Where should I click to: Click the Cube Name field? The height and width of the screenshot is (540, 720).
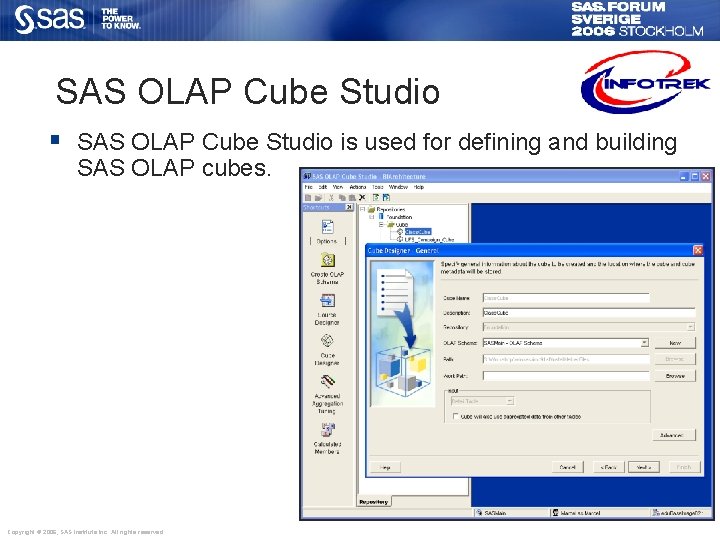click(x=566, y=298)
